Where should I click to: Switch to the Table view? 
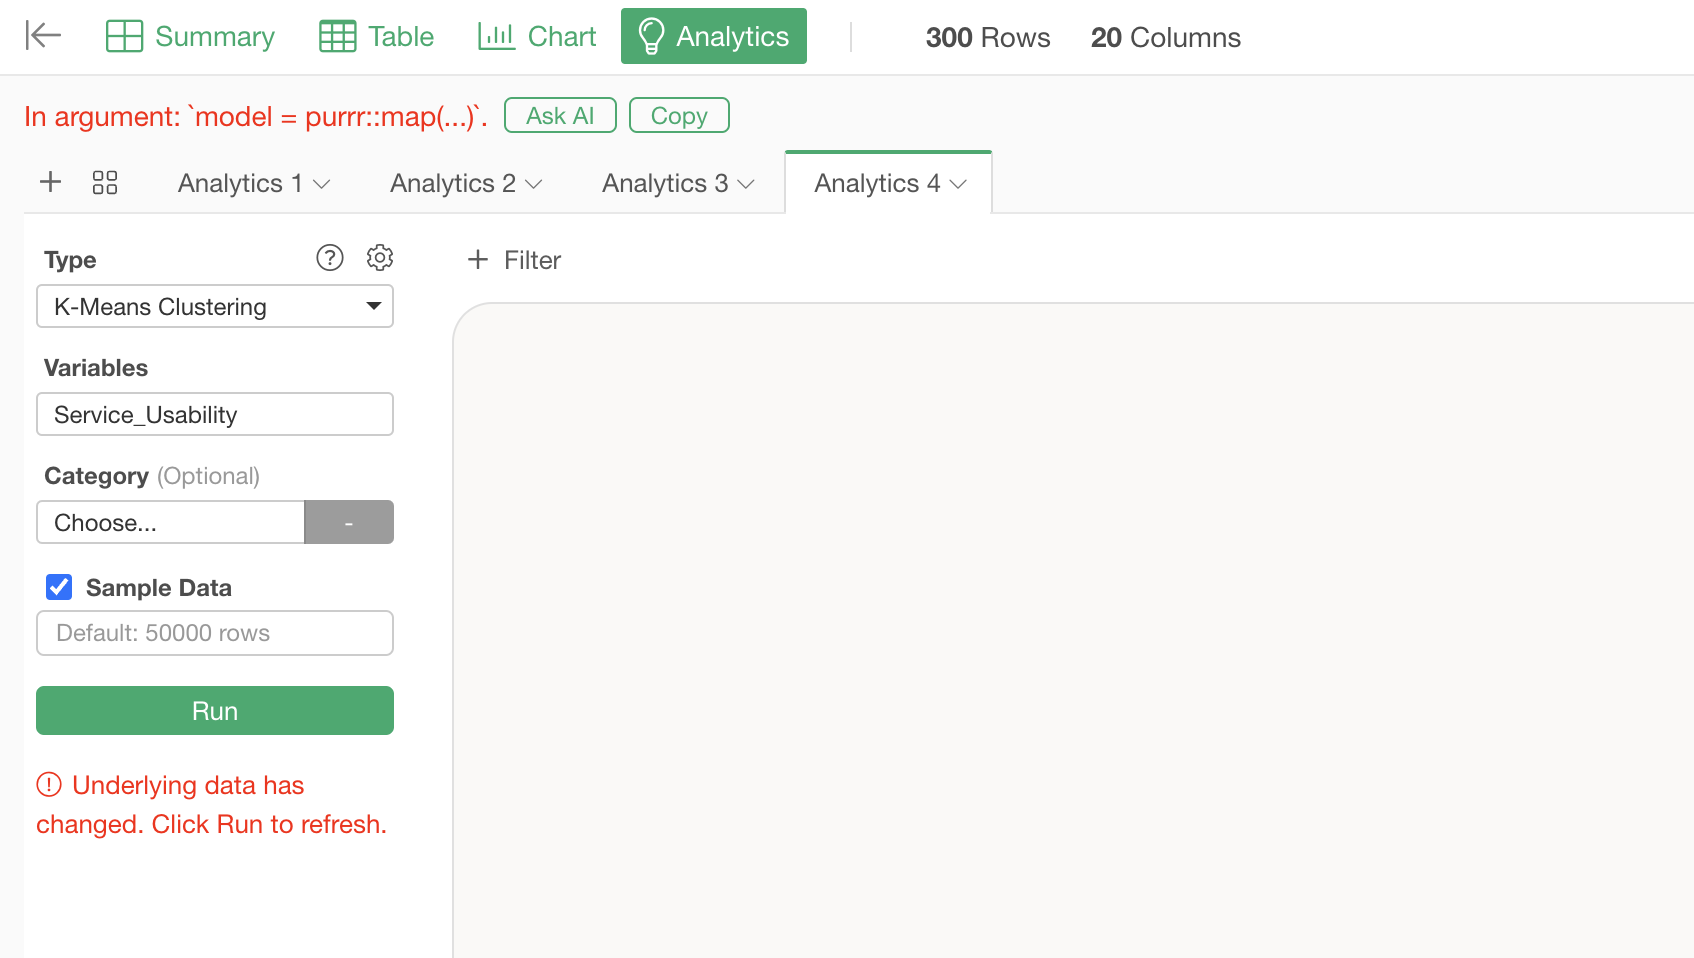coord(376,37)
